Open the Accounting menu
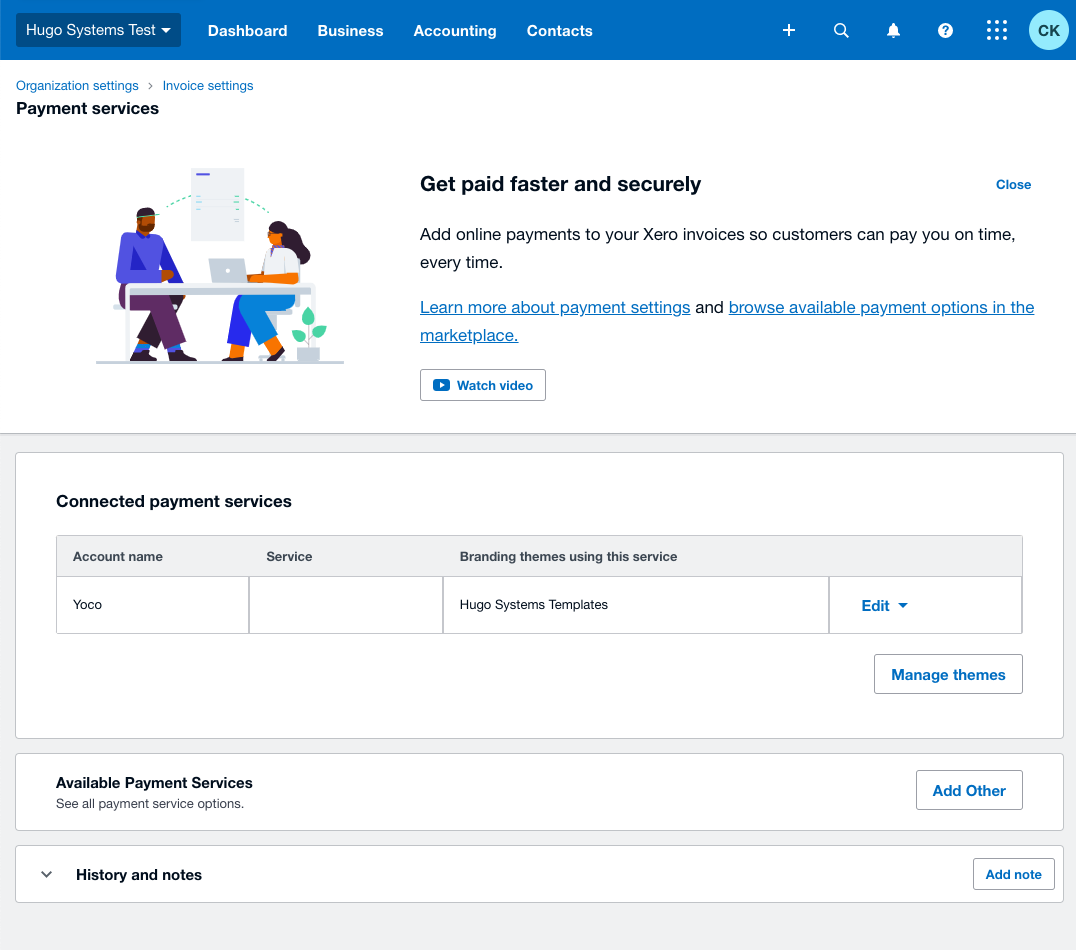 pos(455,31)
